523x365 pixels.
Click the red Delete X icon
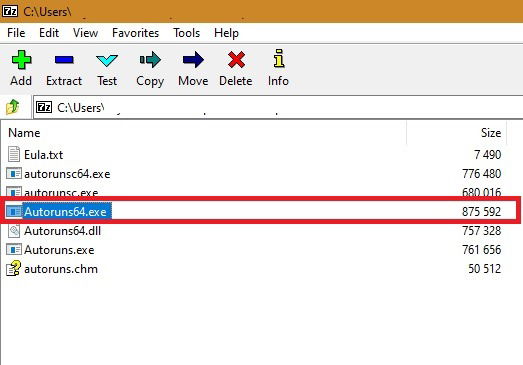pos(236,60)
